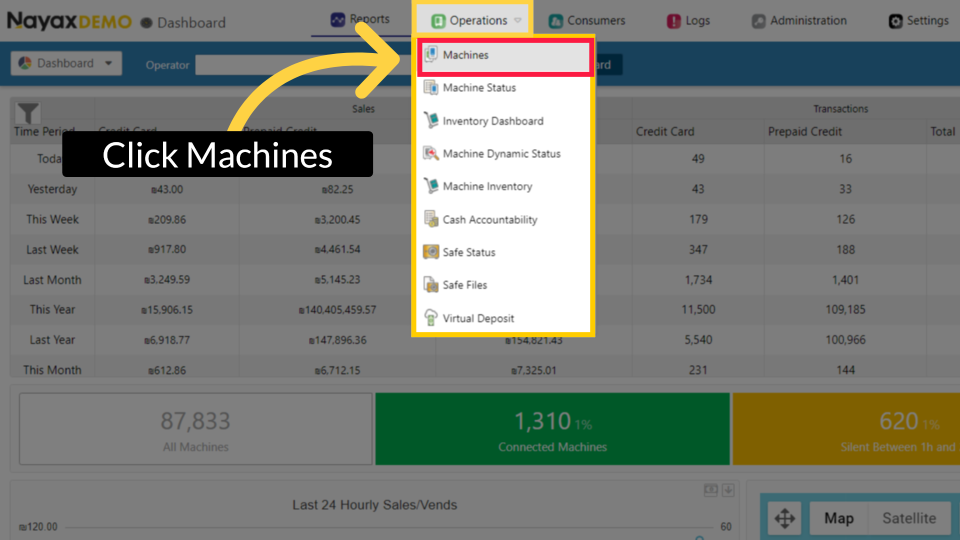Click the table filter funnel icon
This screenshot has height=540, width=960.
29,113
